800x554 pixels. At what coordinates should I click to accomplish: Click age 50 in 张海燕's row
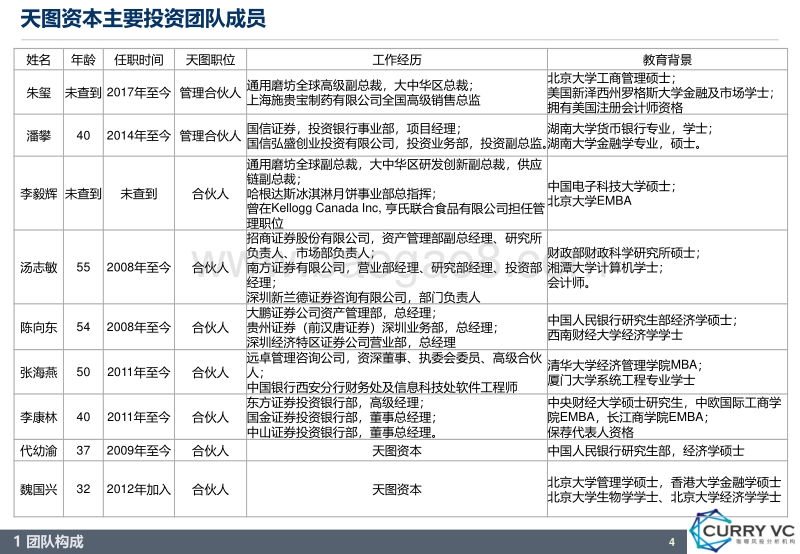83,372
